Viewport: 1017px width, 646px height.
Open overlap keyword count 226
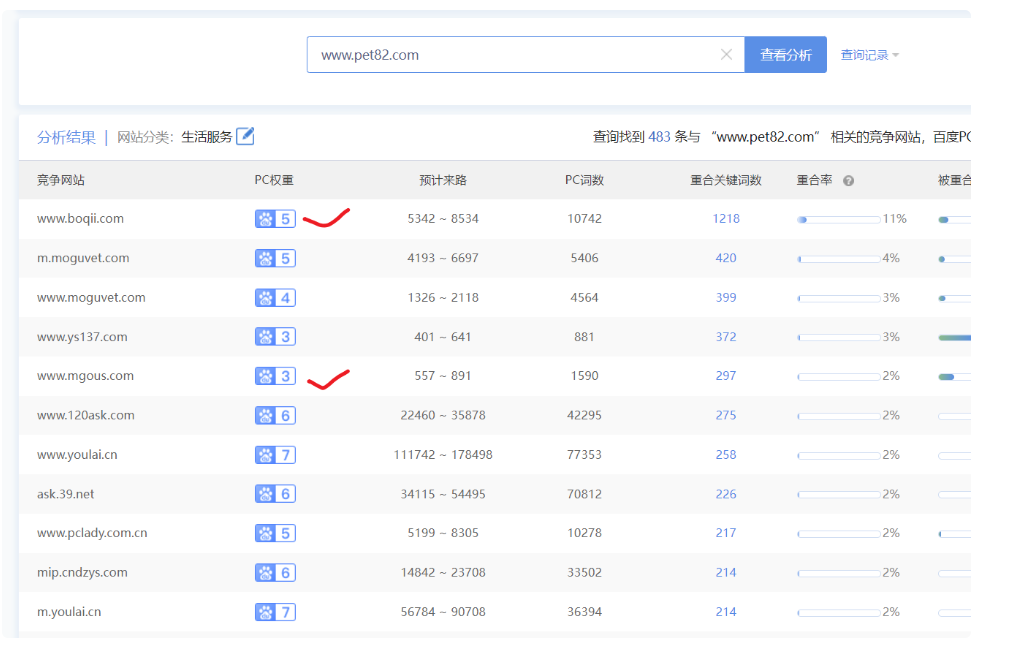726,494
